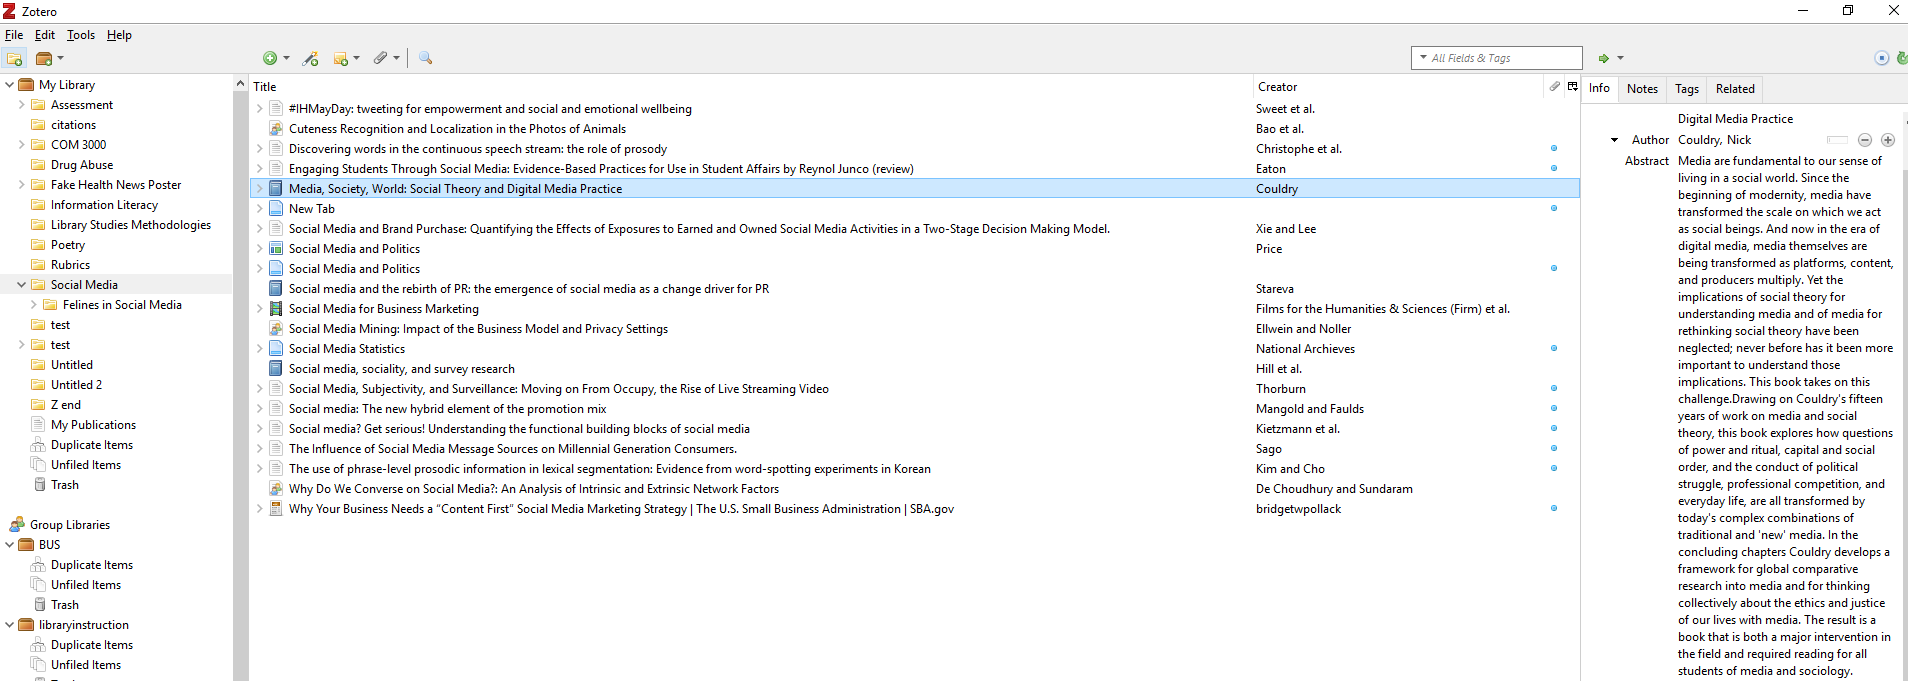Click the New Library icon
Image resolution: width=1908 pixels, height=681 pixels.
[44, 58]
